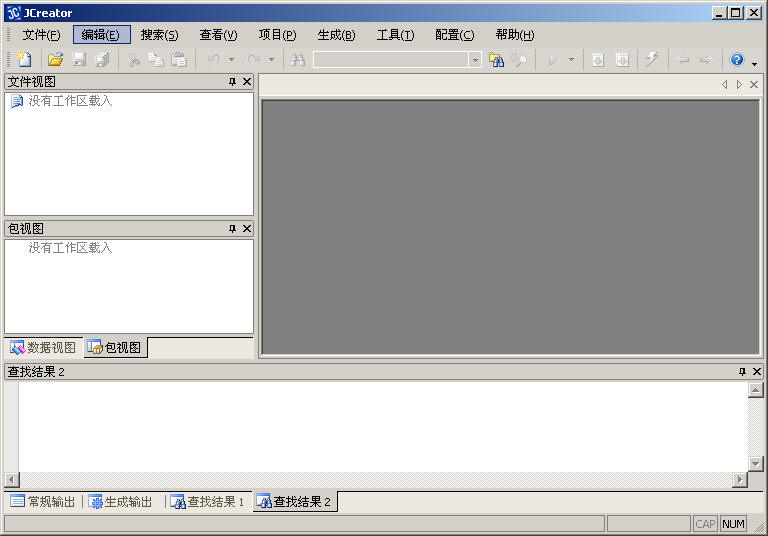Click the output panel scroll left arrow
This screenshot has width=768, height=536.
click(12, 480)
